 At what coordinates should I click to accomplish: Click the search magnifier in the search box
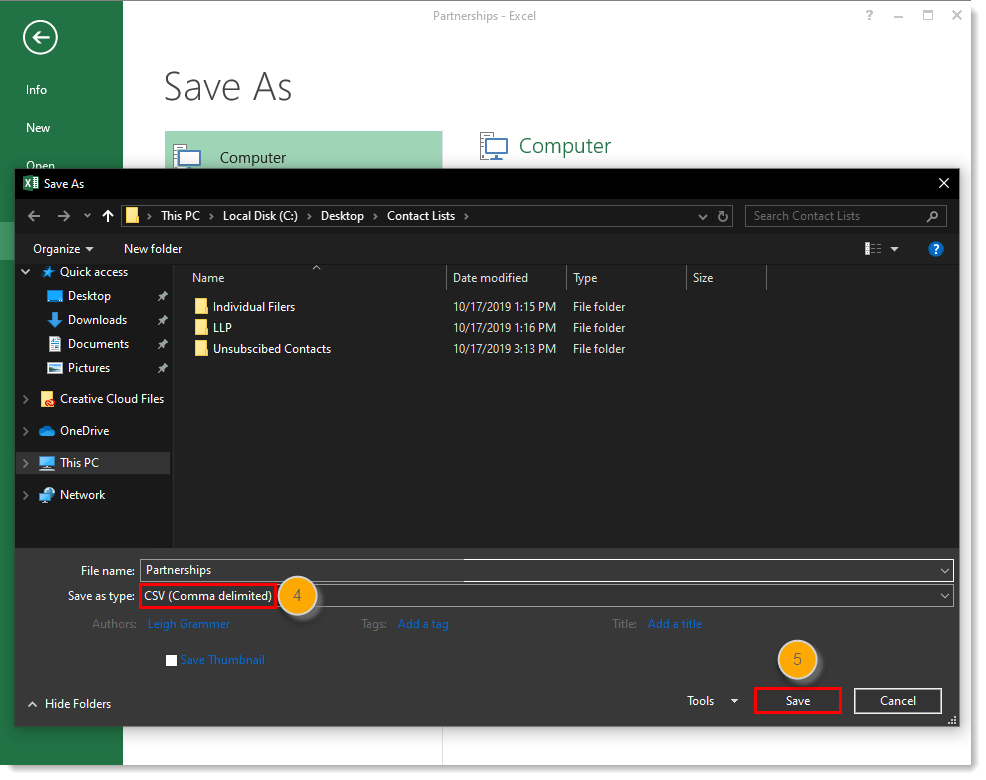pos(930,216)
